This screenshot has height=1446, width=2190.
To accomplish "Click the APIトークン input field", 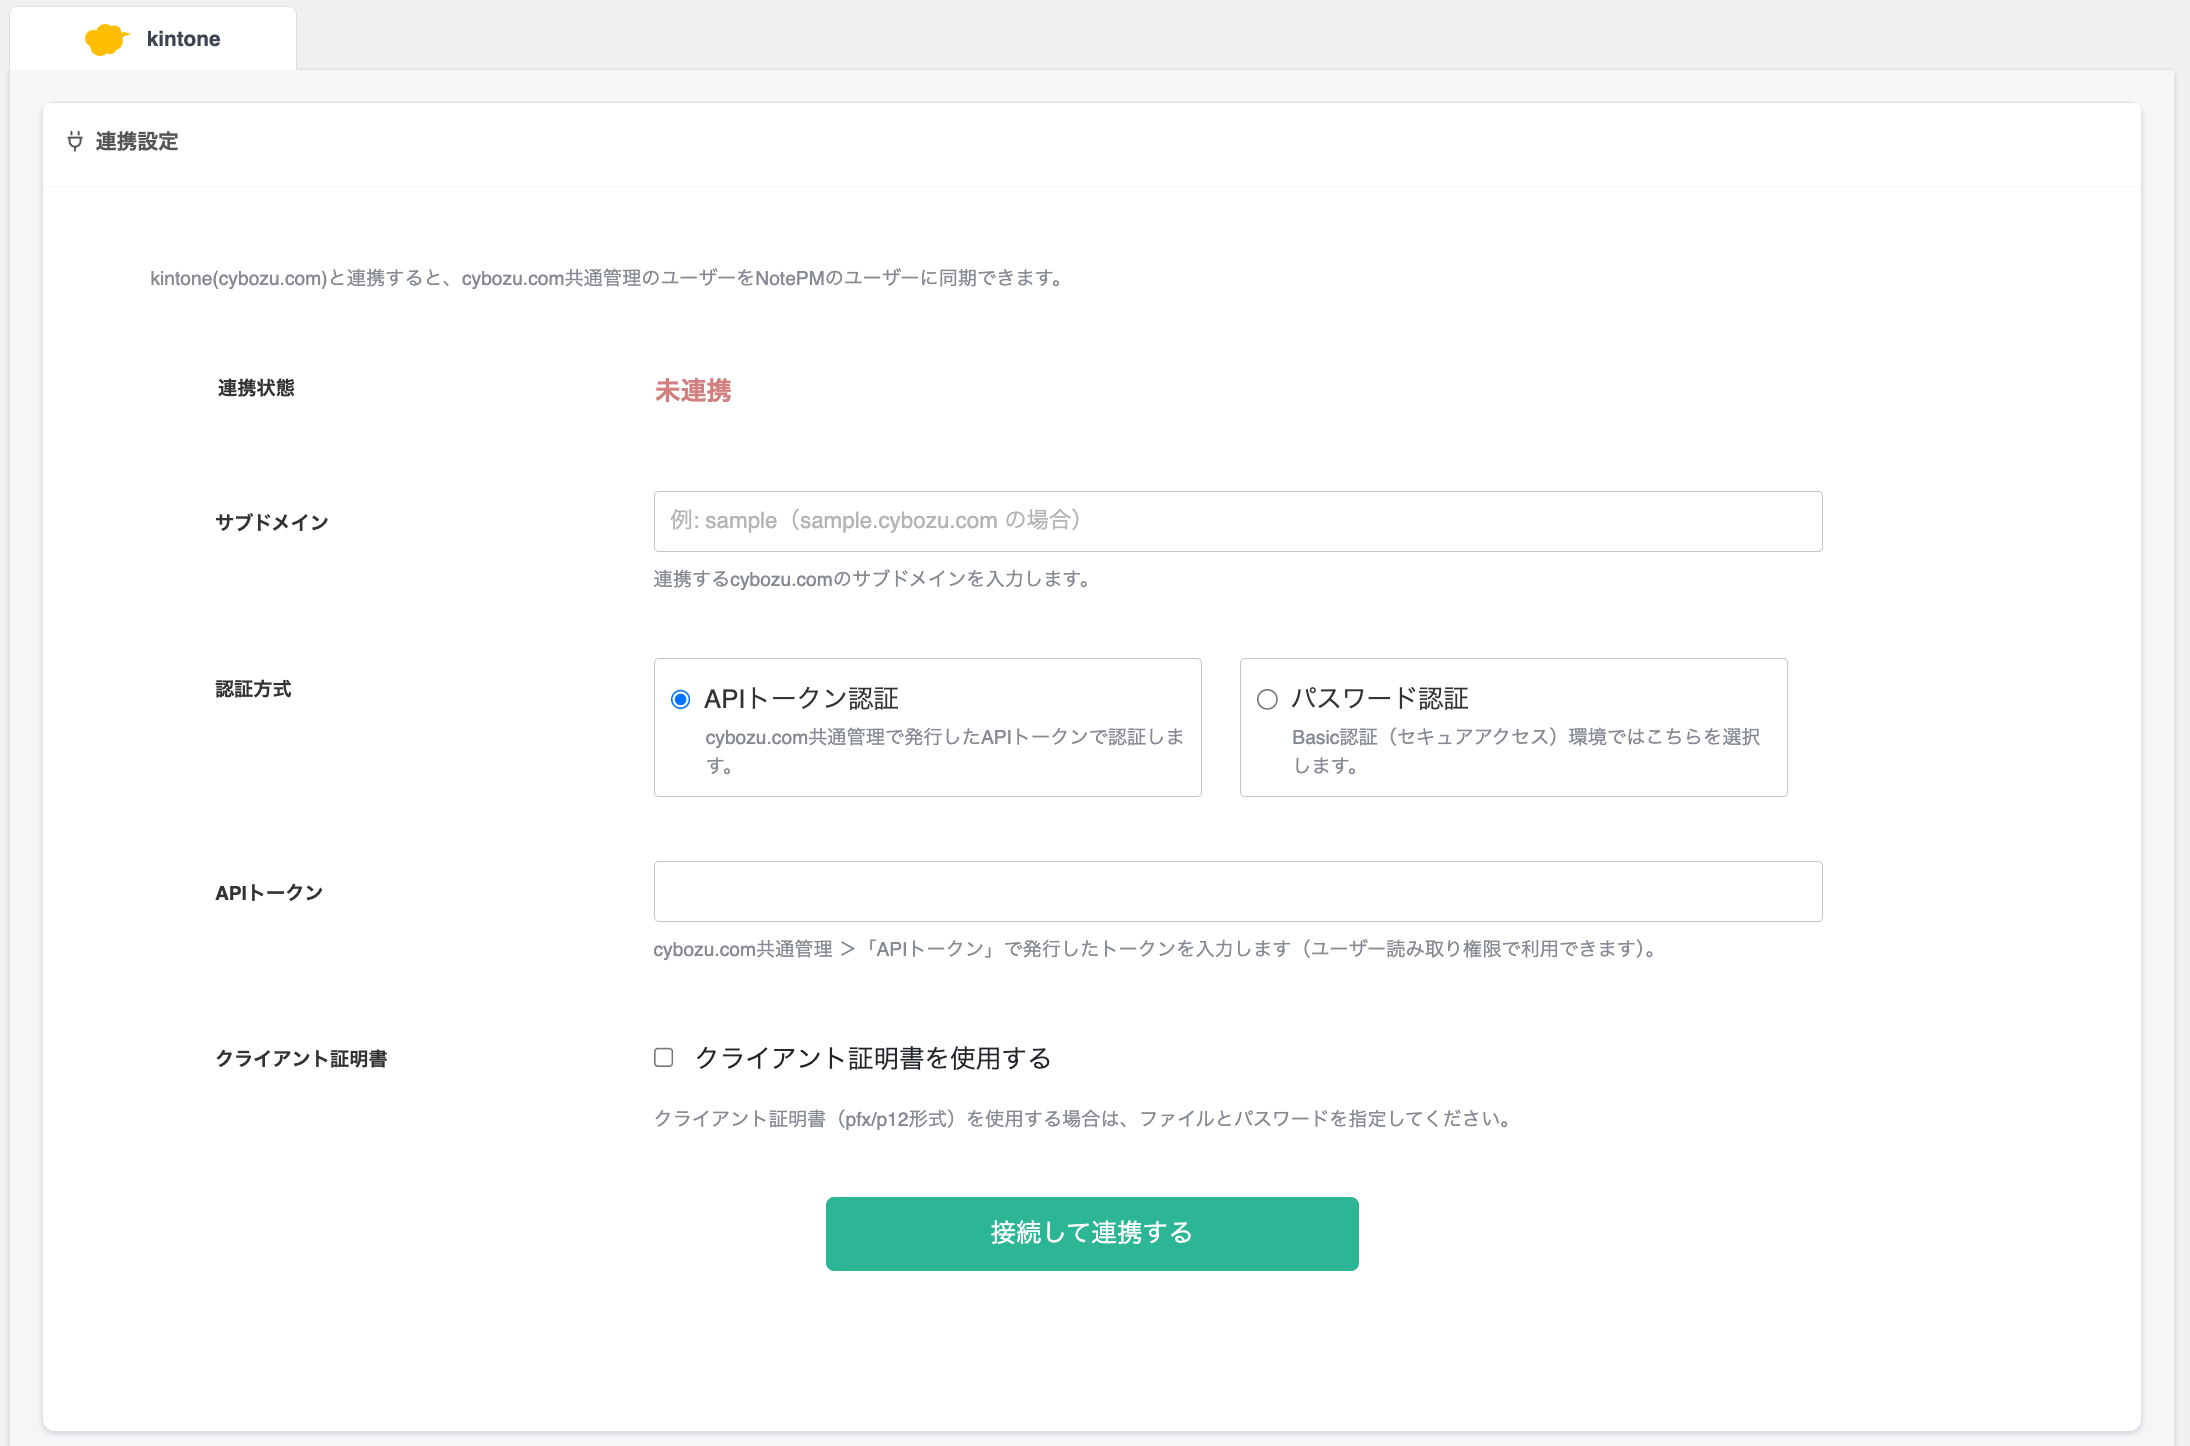I will (1238, 891).
